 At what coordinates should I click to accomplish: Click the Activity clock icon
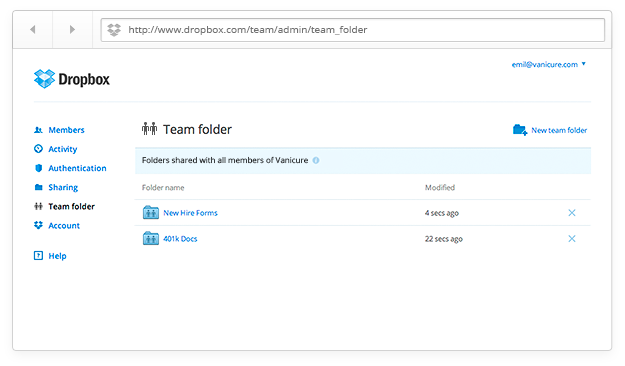(x=38, y=149)
